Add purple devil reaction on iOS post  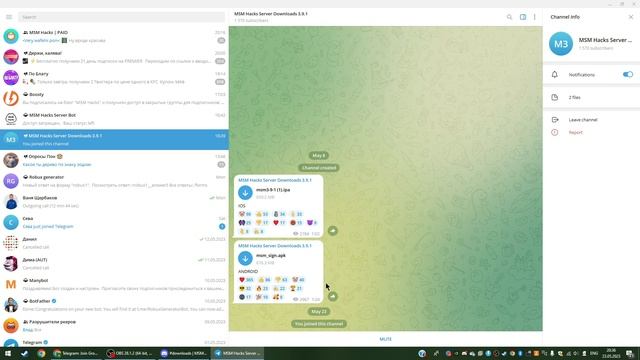(311, 222)
